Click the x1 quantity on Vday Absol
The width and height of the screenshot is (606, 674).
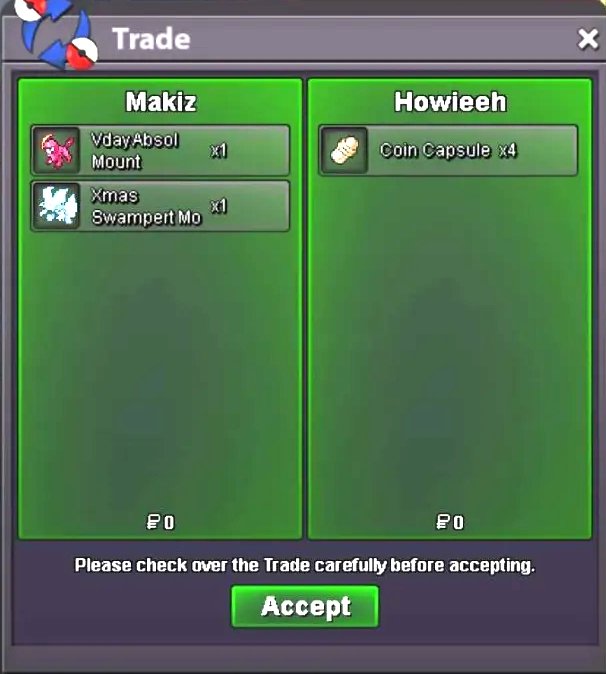[x=218, y=150]
